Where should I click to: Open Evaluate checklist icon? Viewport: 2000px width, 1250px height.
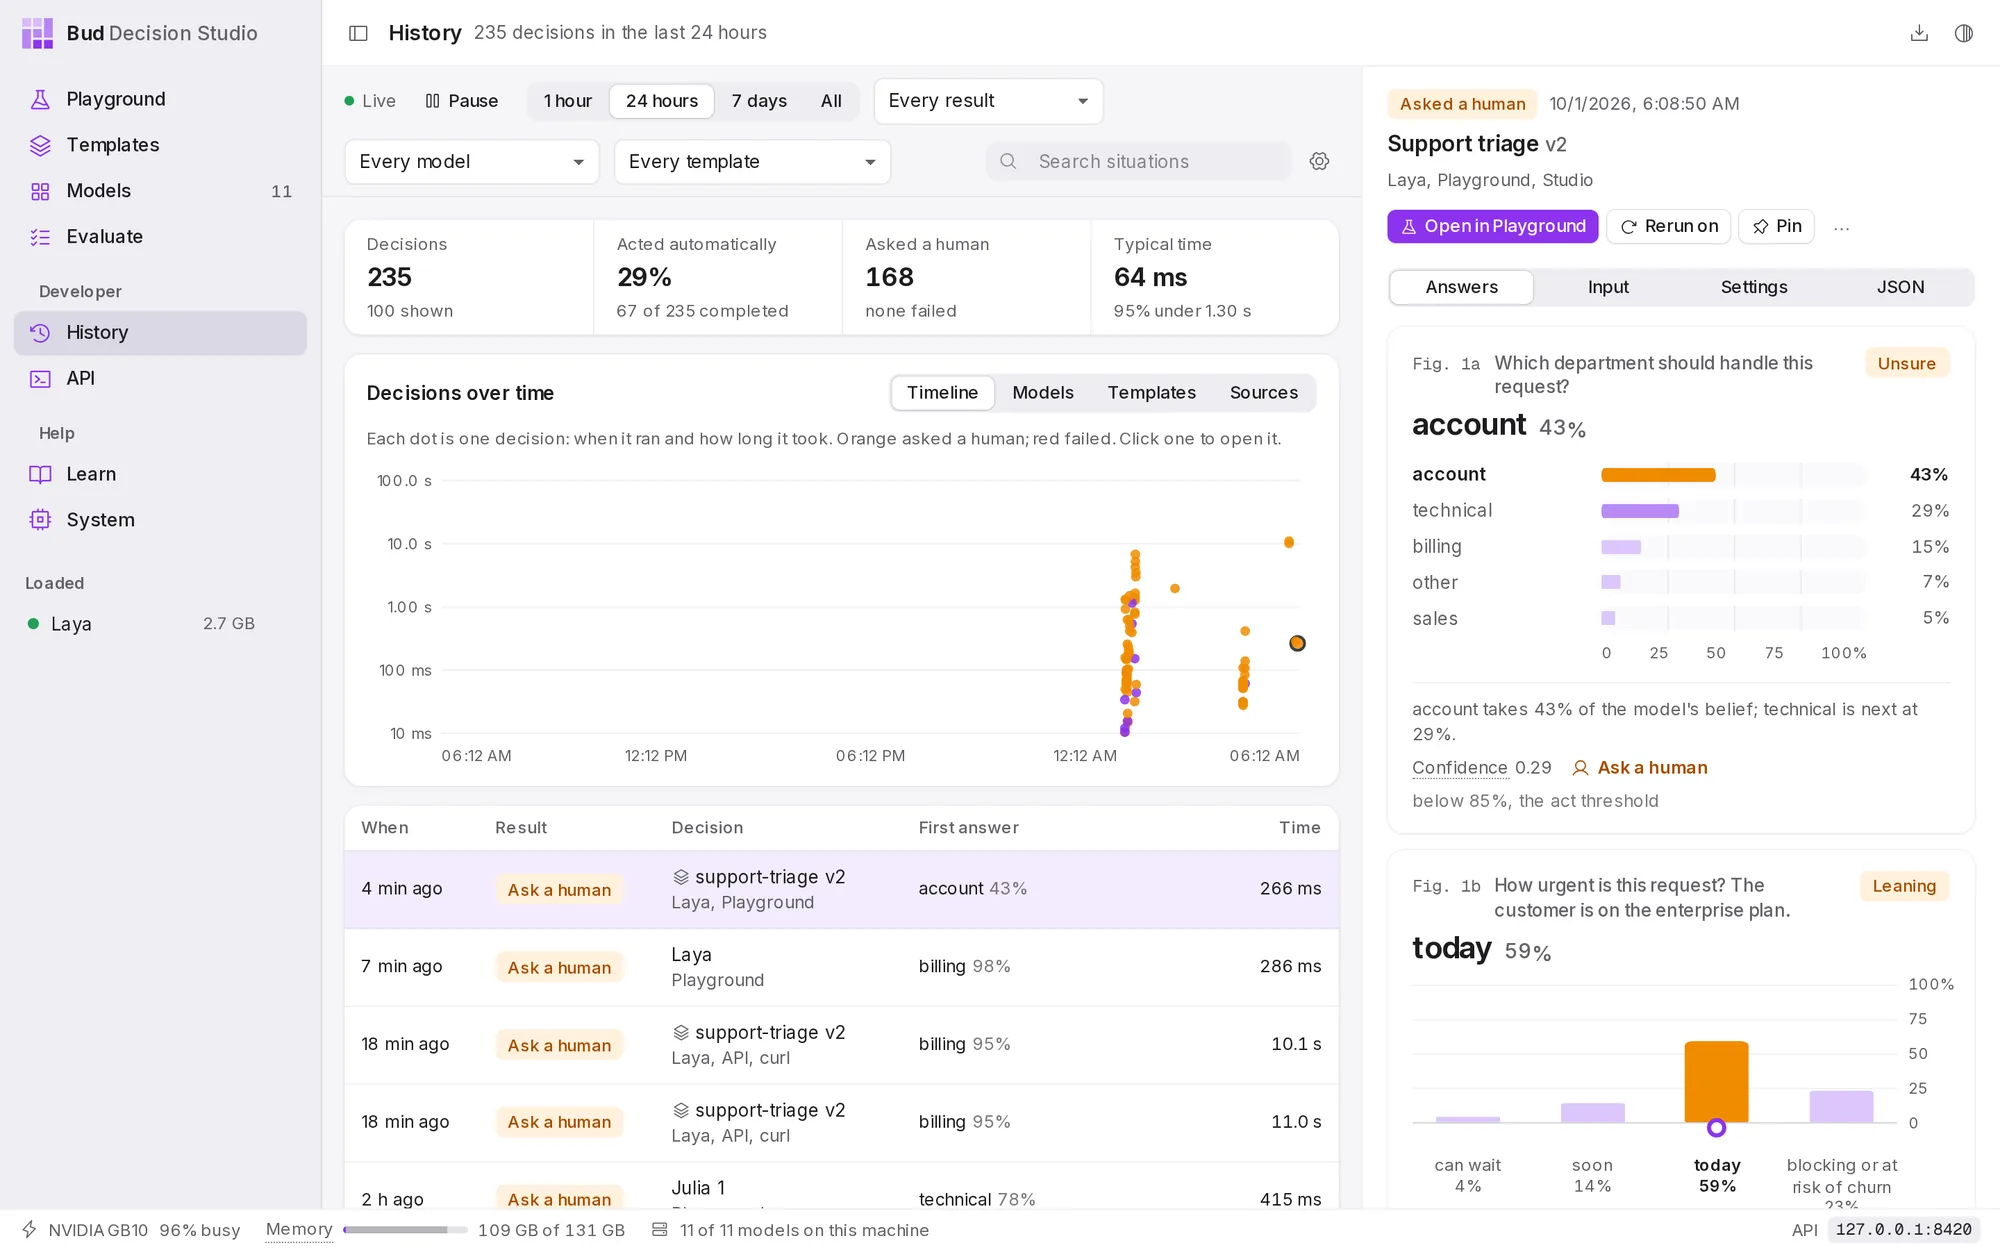point(40,237)
